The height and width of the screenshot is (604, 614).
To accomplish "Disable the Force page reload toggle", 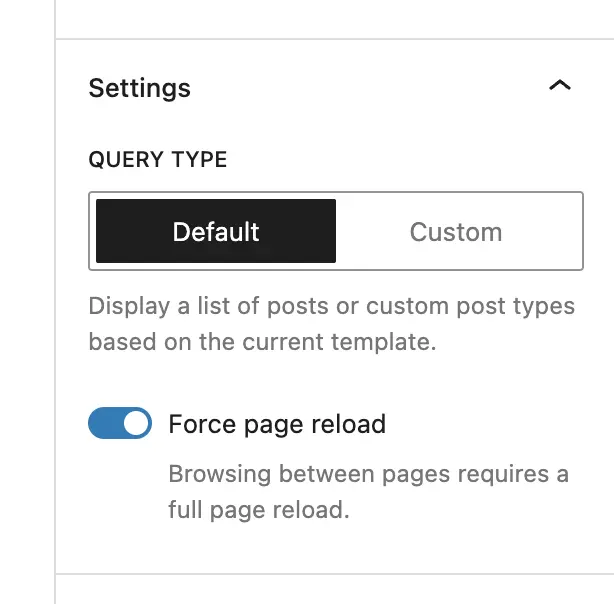I will 120,424.
